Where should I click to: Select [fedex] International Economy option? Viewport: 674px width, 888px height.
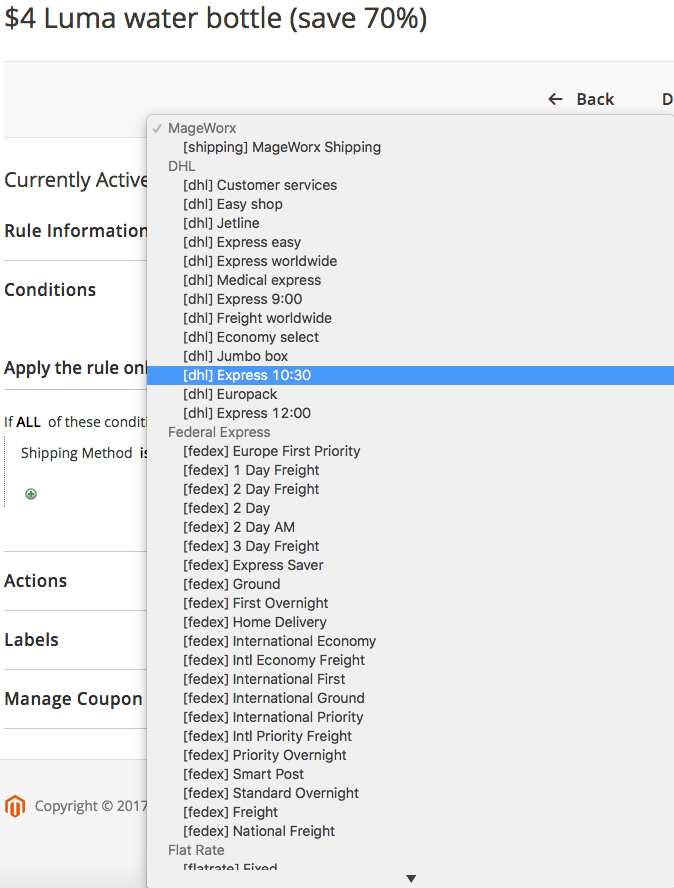point(411,641)
